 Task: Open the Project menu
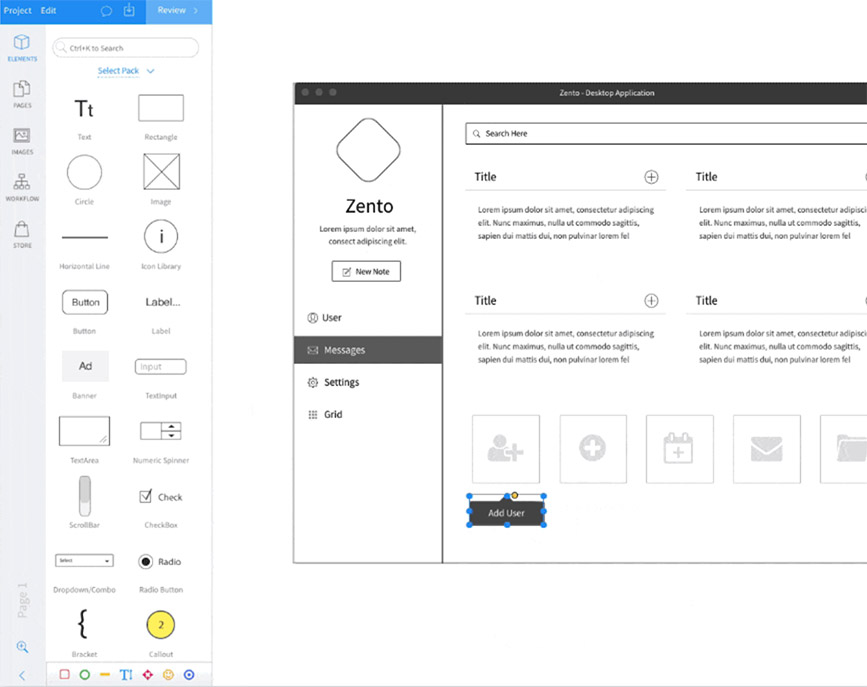point(17,11)
